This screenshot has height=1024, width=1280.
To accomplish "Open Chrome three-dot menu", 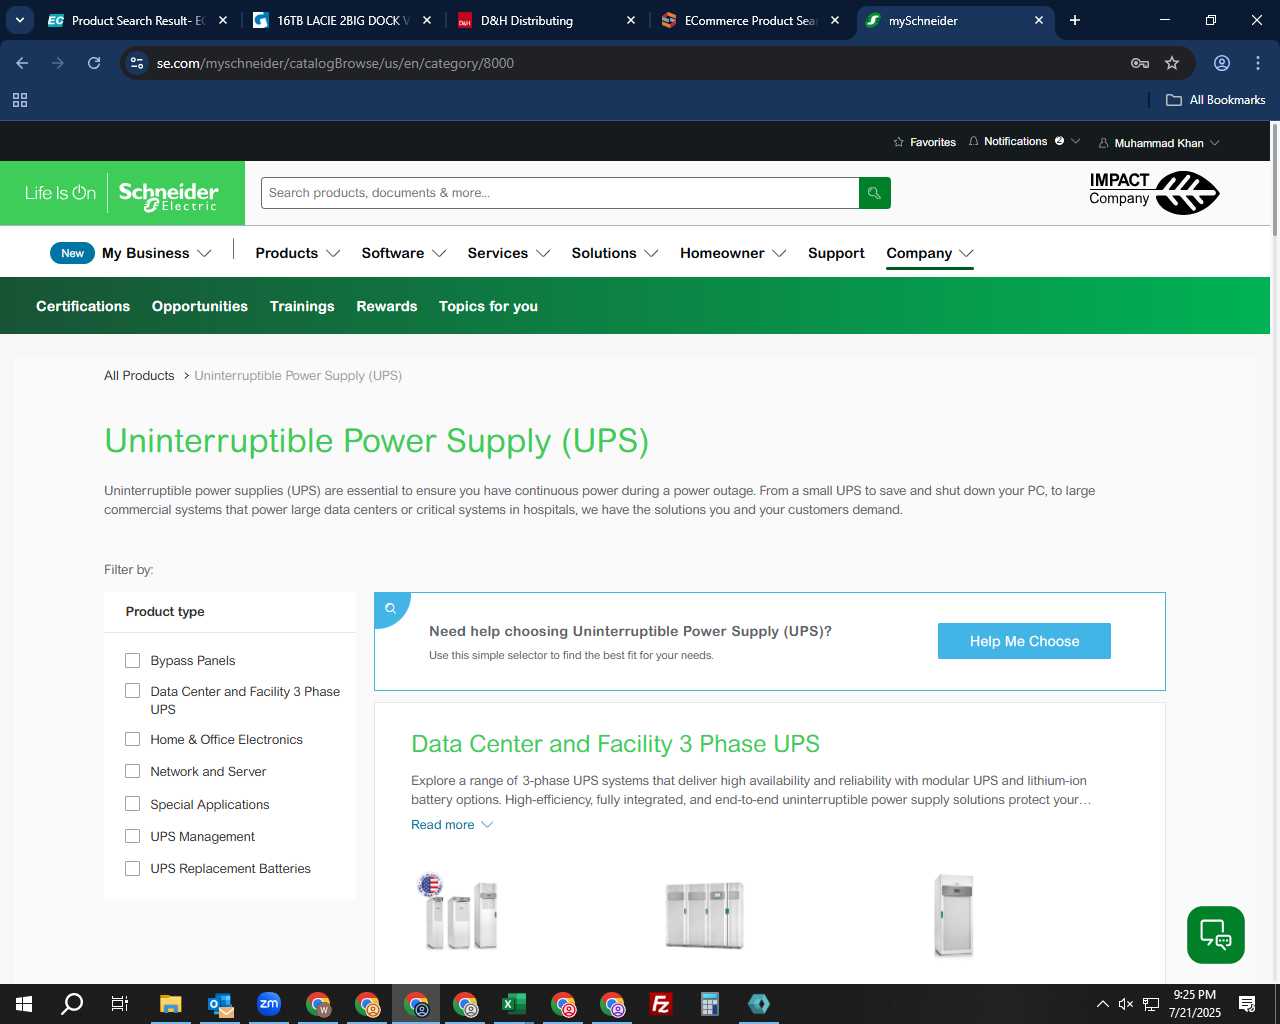I will [1258, 63].
